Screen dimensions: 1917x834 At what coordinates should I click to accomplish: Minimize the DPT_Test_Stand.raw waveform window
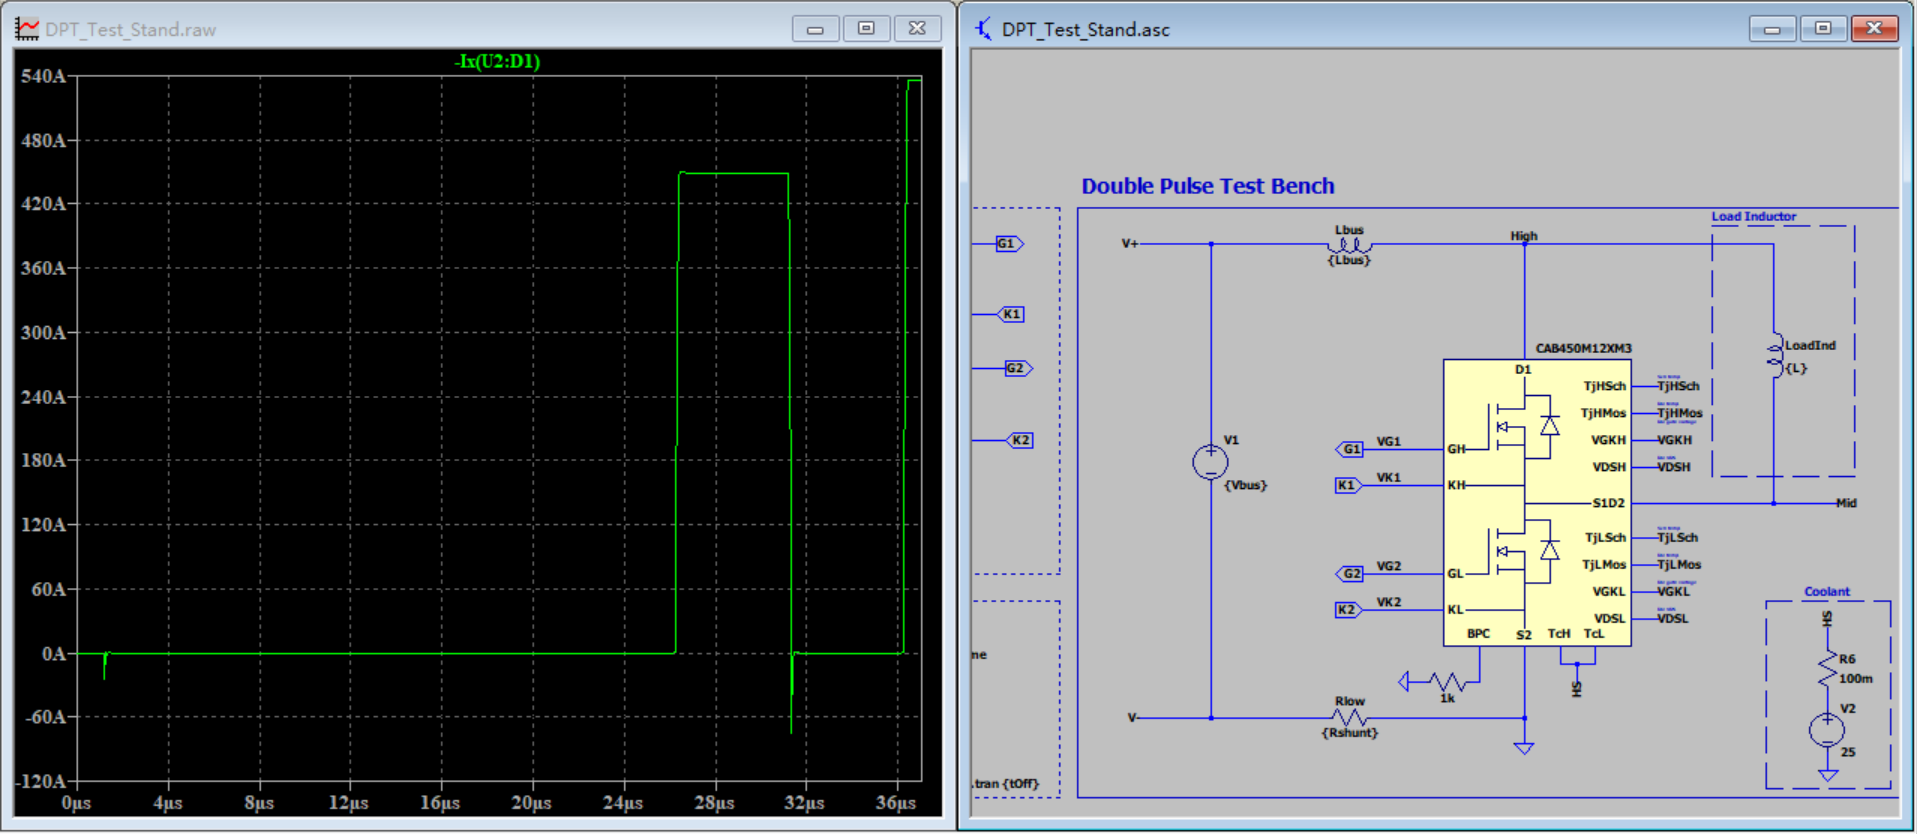[x=815, y=29]
